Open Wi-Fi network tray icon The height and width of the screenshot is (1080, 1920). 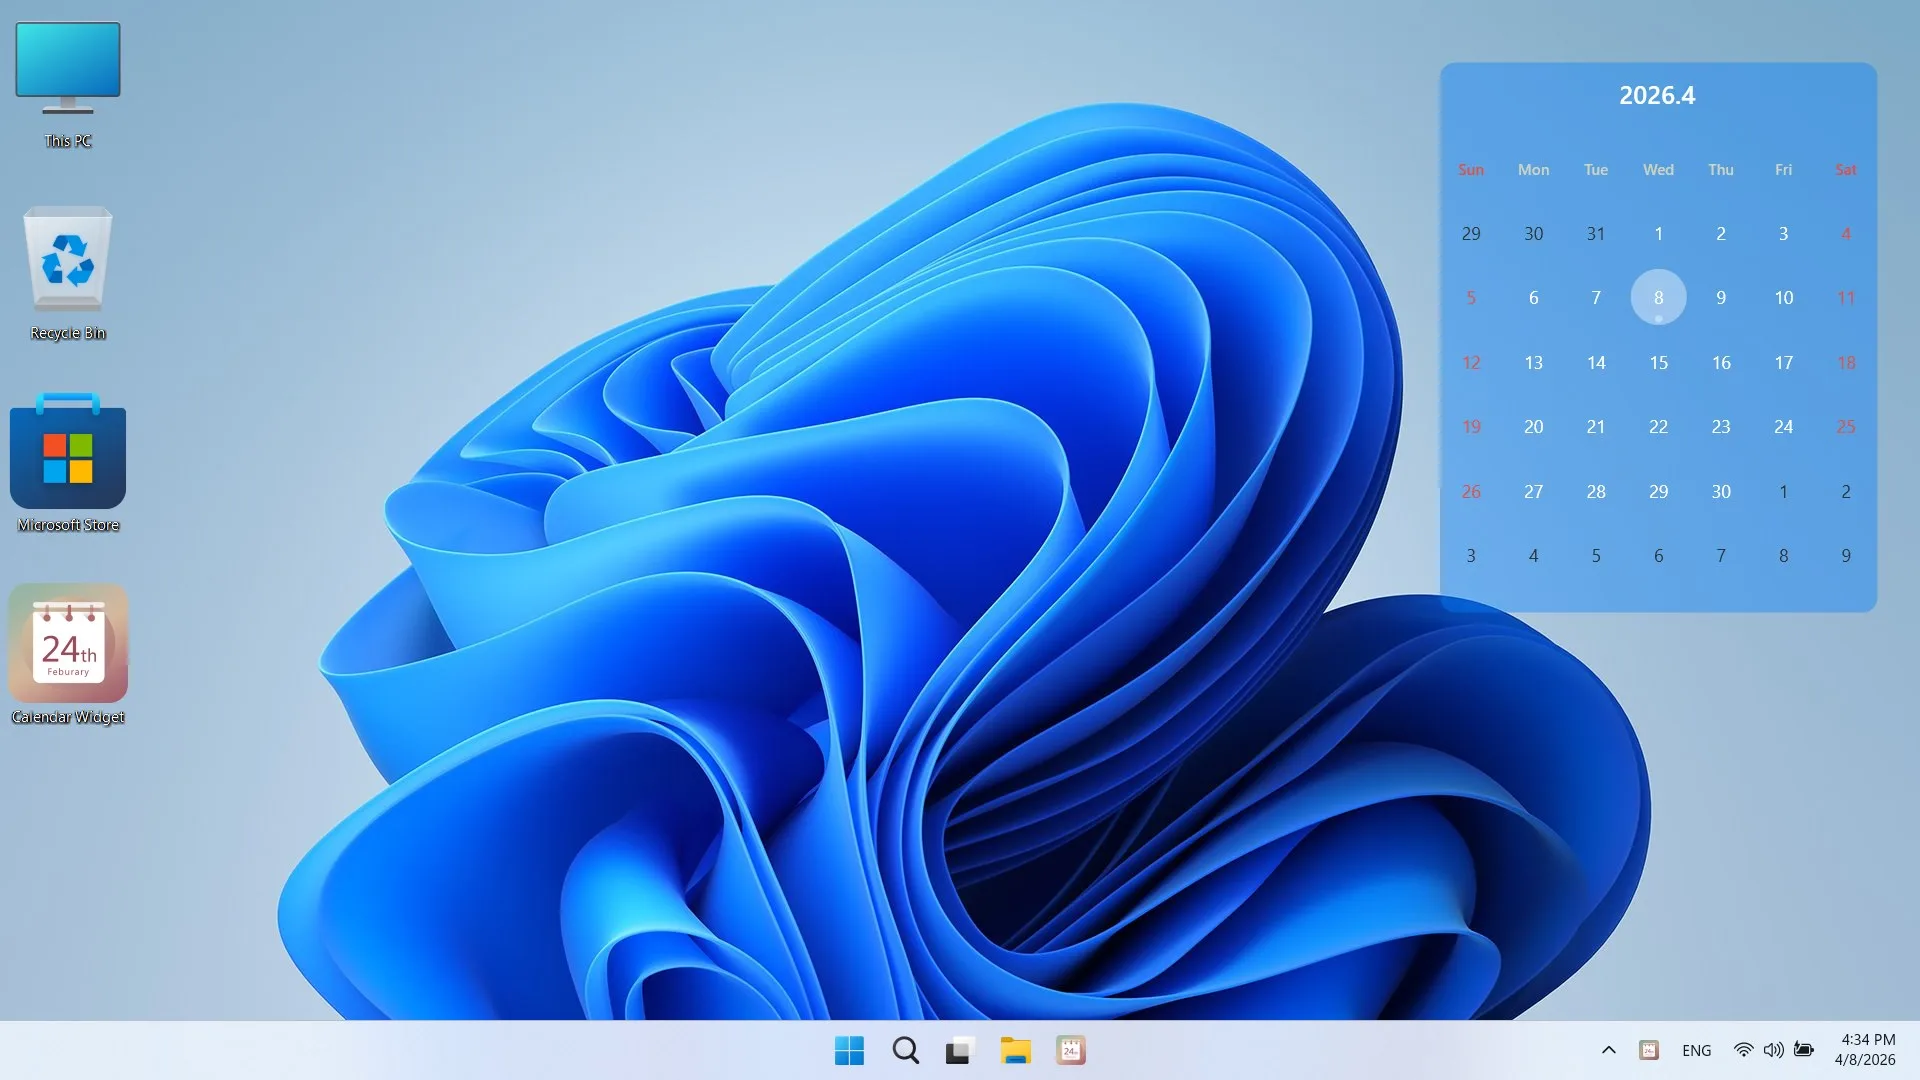click(1743, 1050)
